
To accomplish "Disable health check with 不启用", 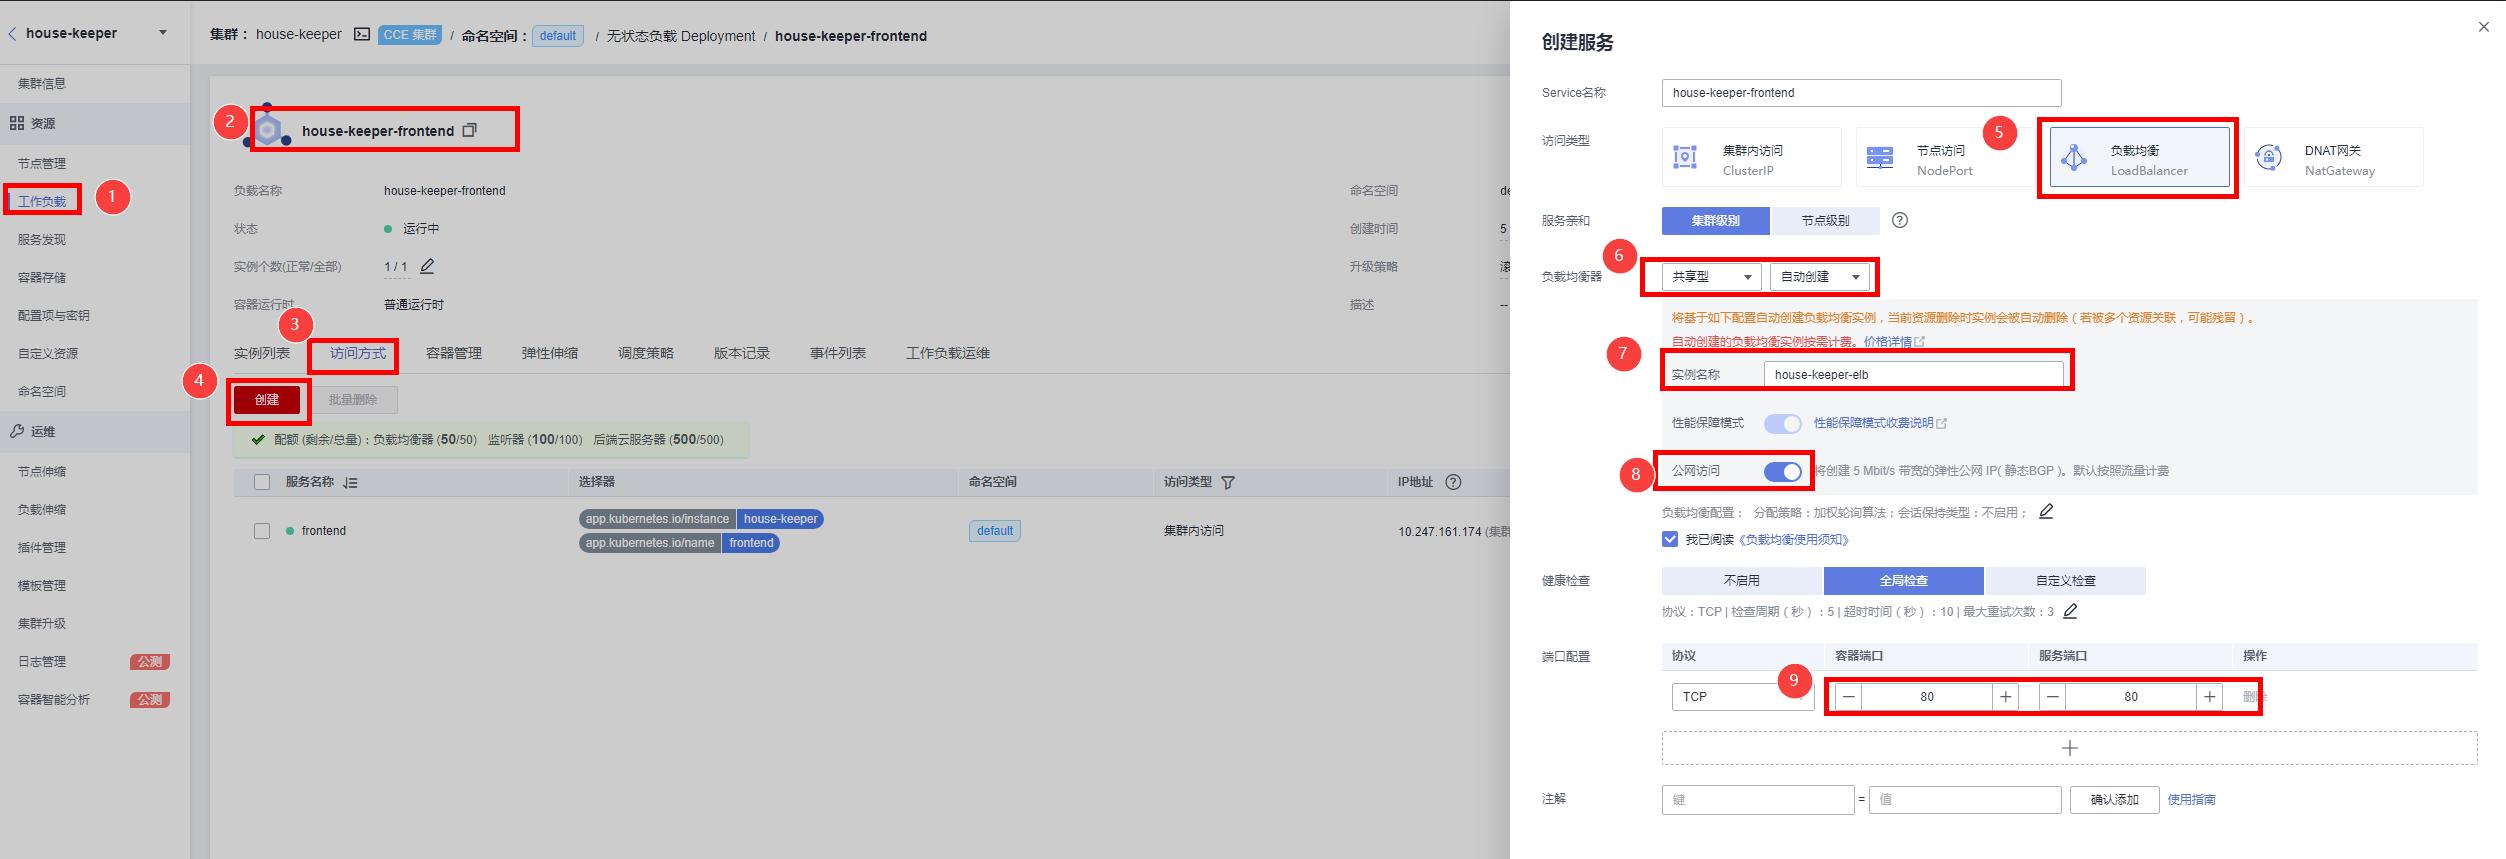I will 1741,580.
